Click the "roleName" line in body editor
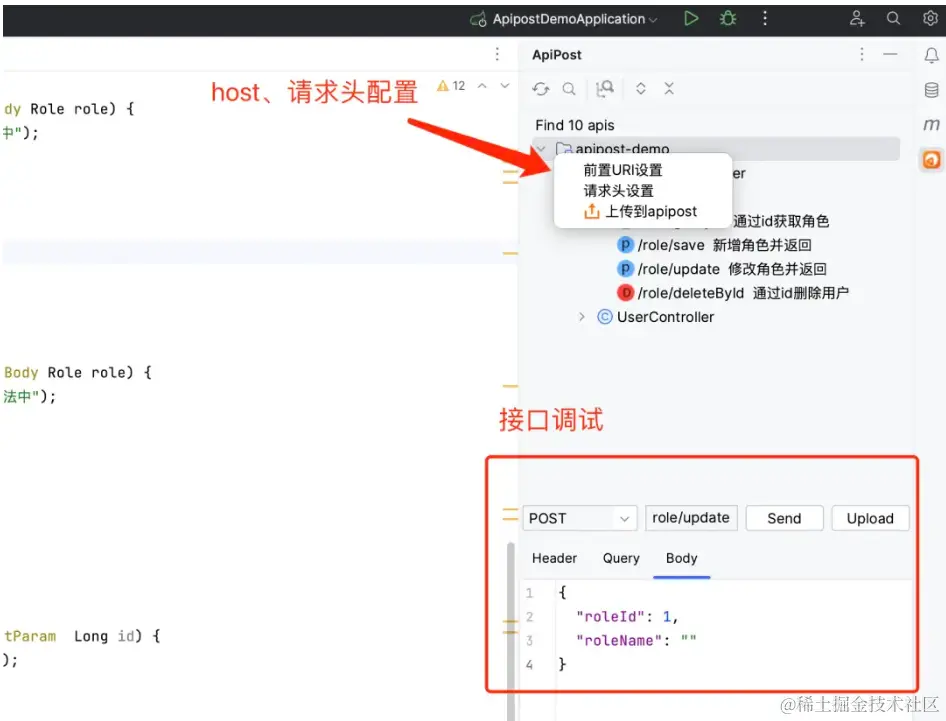The image size is (946, 721). click(x=636, y=641)
